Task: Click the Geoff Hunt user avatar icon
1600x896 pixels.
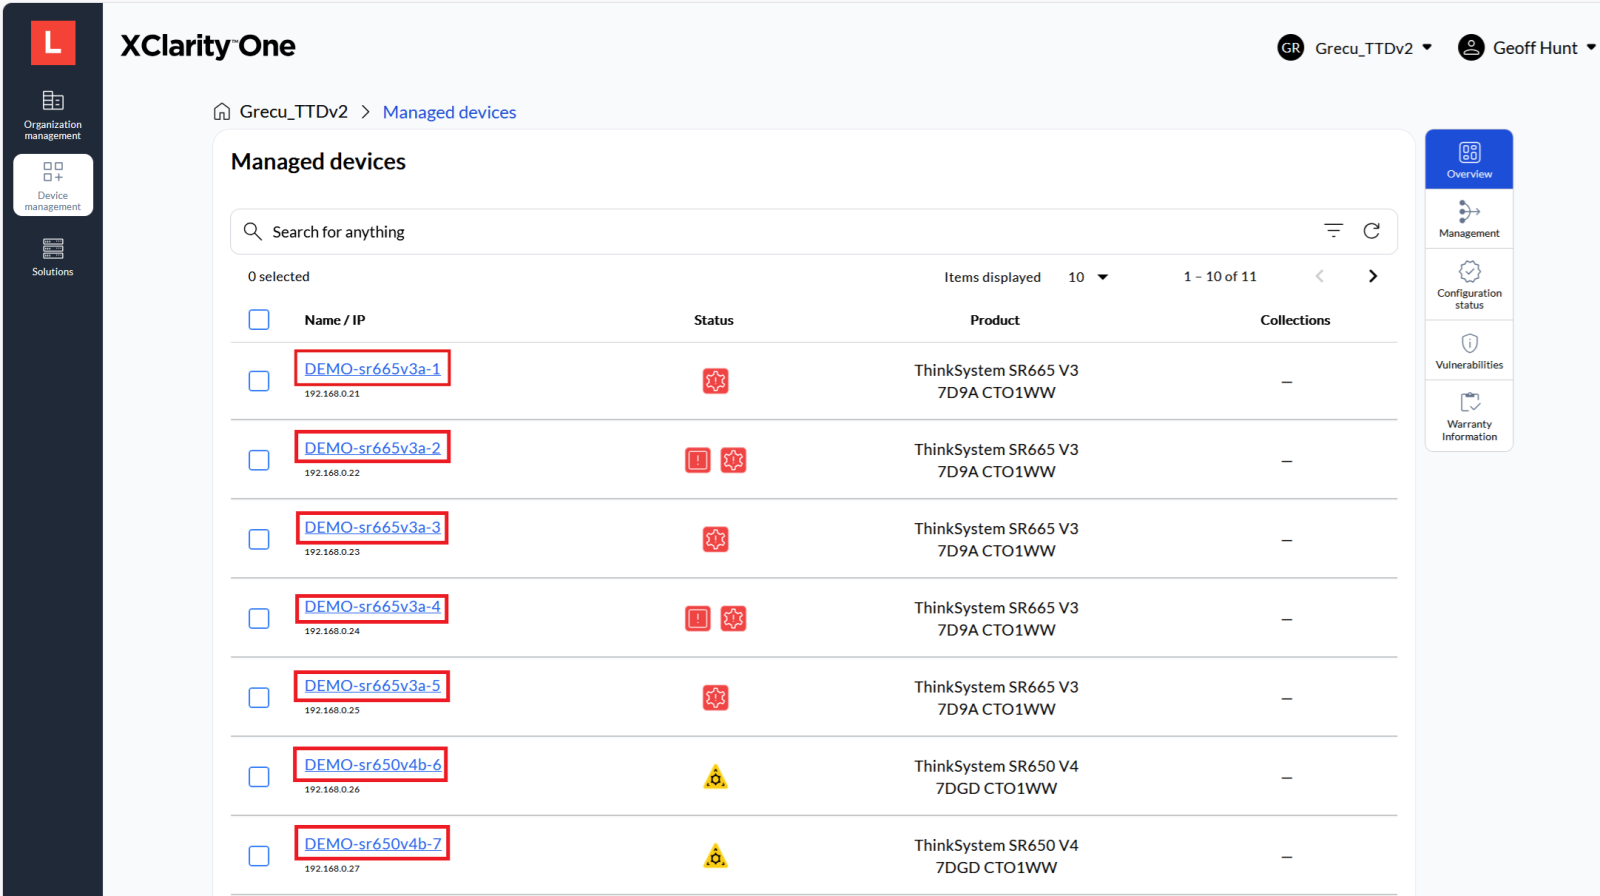Action: click(x=1471, y=47)
